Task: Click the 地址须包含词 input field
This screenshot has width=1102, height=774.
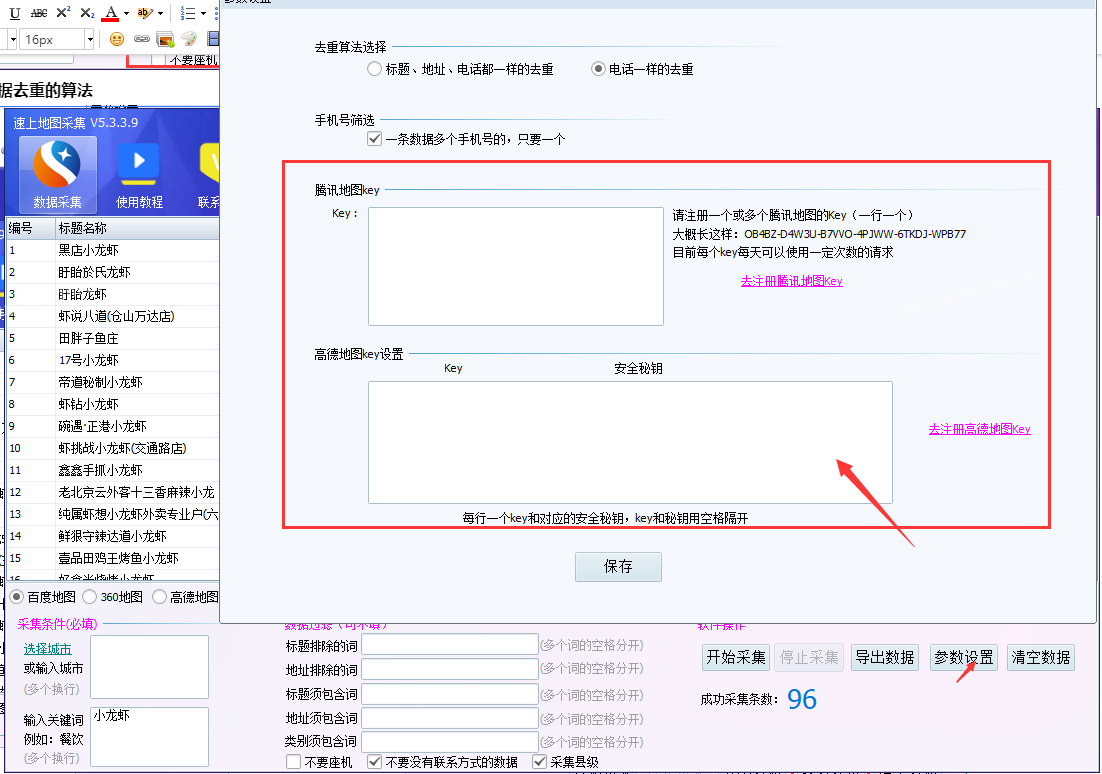Action: point(450,718)
